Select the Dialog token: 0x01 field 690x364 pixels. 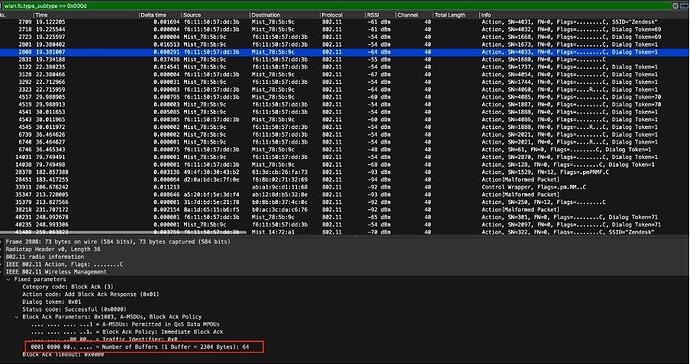coord(51,302)
